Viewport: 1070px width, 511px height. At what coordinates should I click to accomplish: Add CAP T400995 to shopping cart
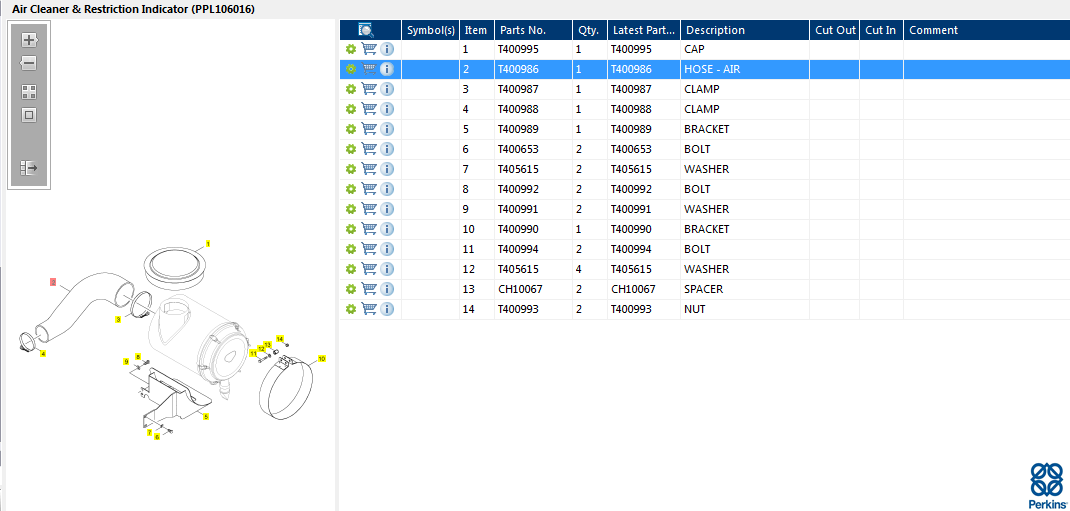[369, 49]
